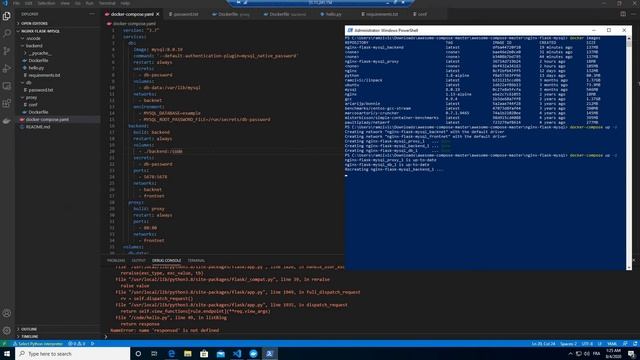Open Source Control view in activity bar
The height and width of the screenshot is (360, 640).
pos(7,51)
